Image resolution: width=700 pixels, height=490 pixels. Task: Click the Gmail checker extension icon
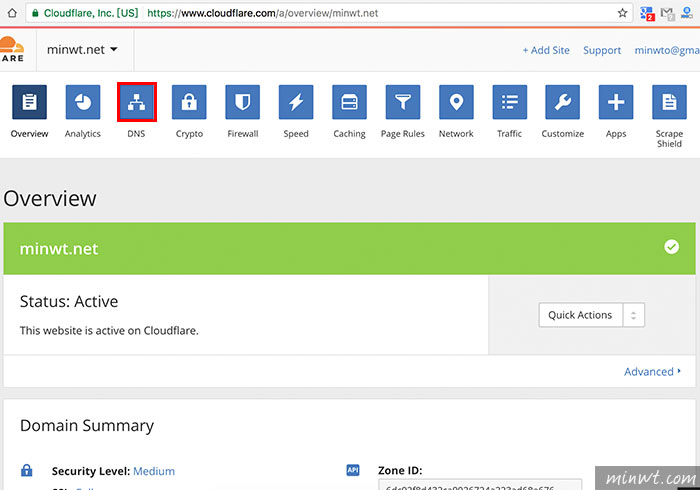click(667, 13)
